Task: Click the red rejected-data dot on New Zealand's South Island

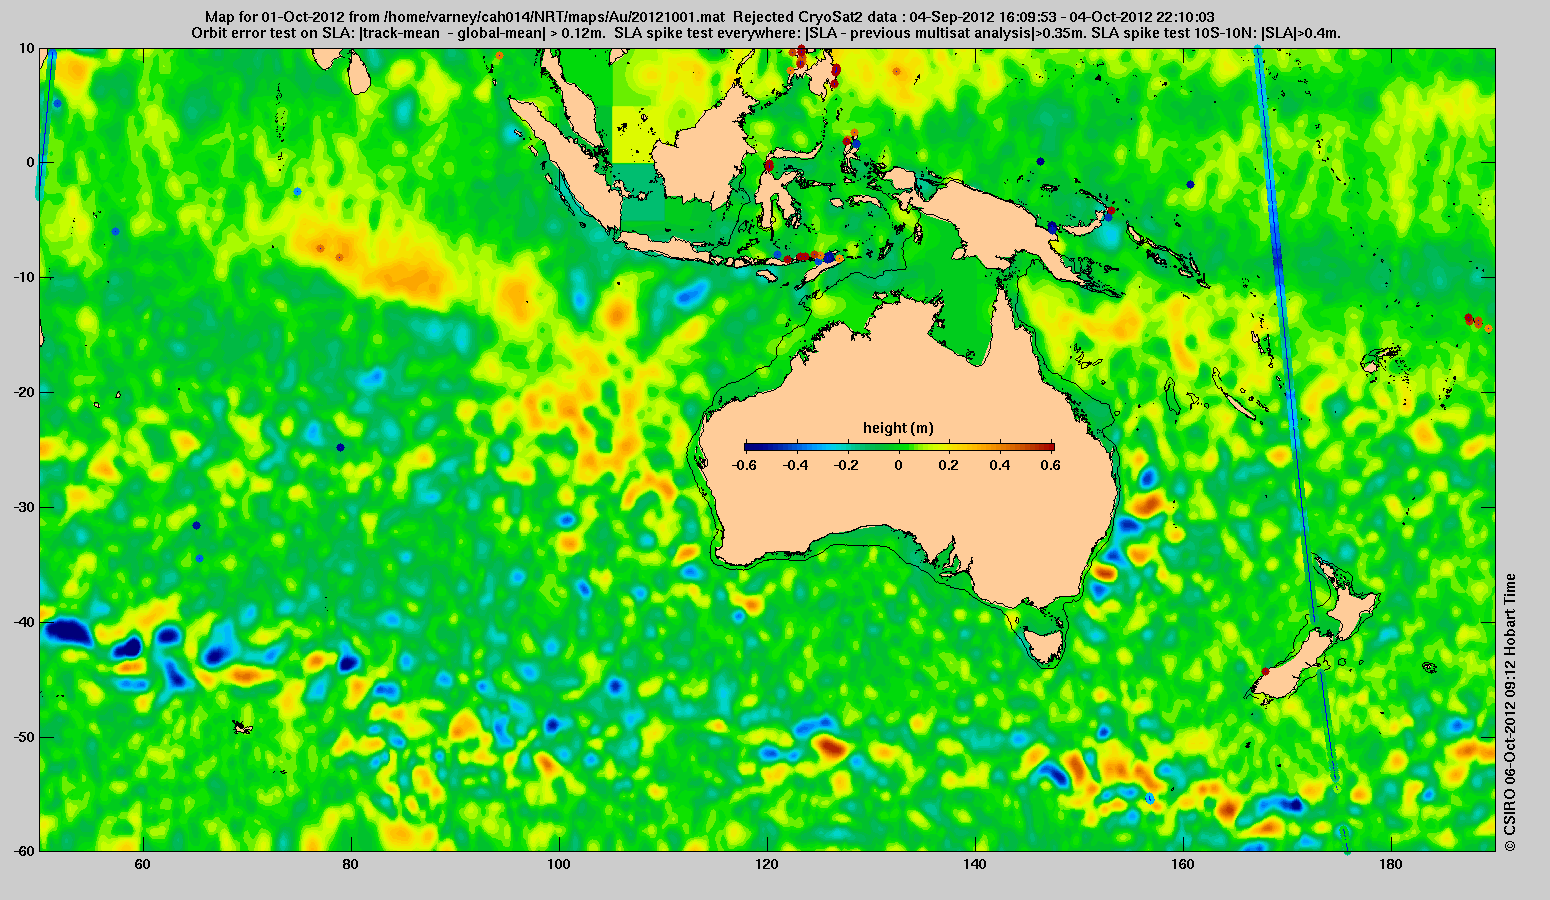Action: (x=1265, y=671)
